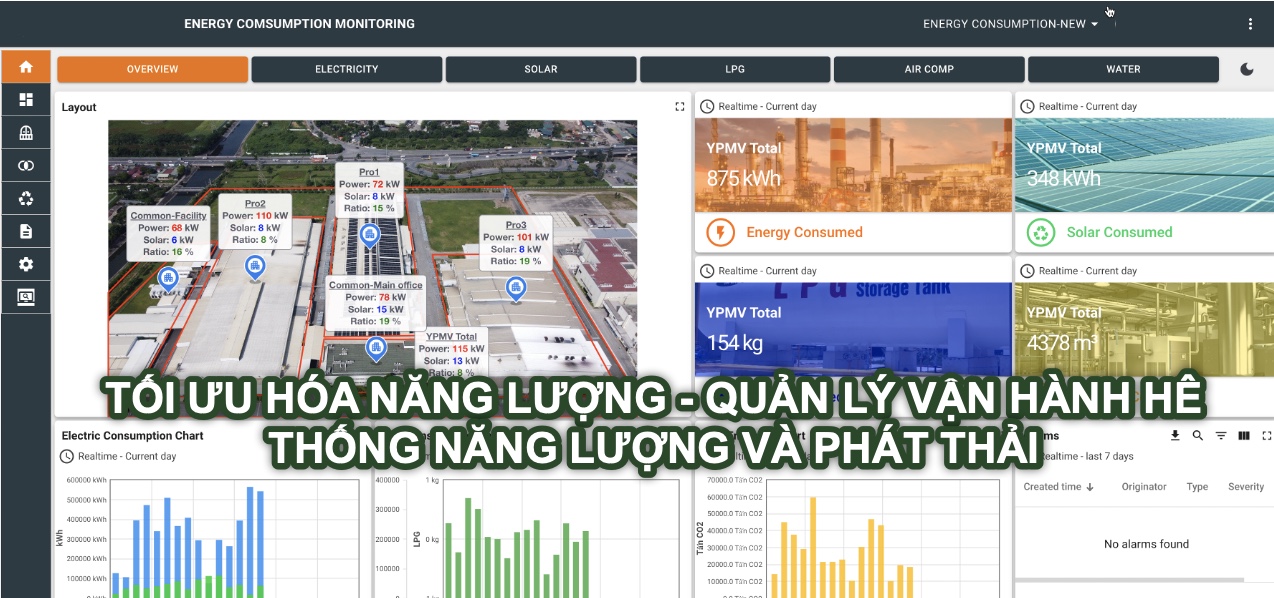The image size is (1274, 598).
Task: Toggle dark mode with moon icon
Action: [1247, 69]
